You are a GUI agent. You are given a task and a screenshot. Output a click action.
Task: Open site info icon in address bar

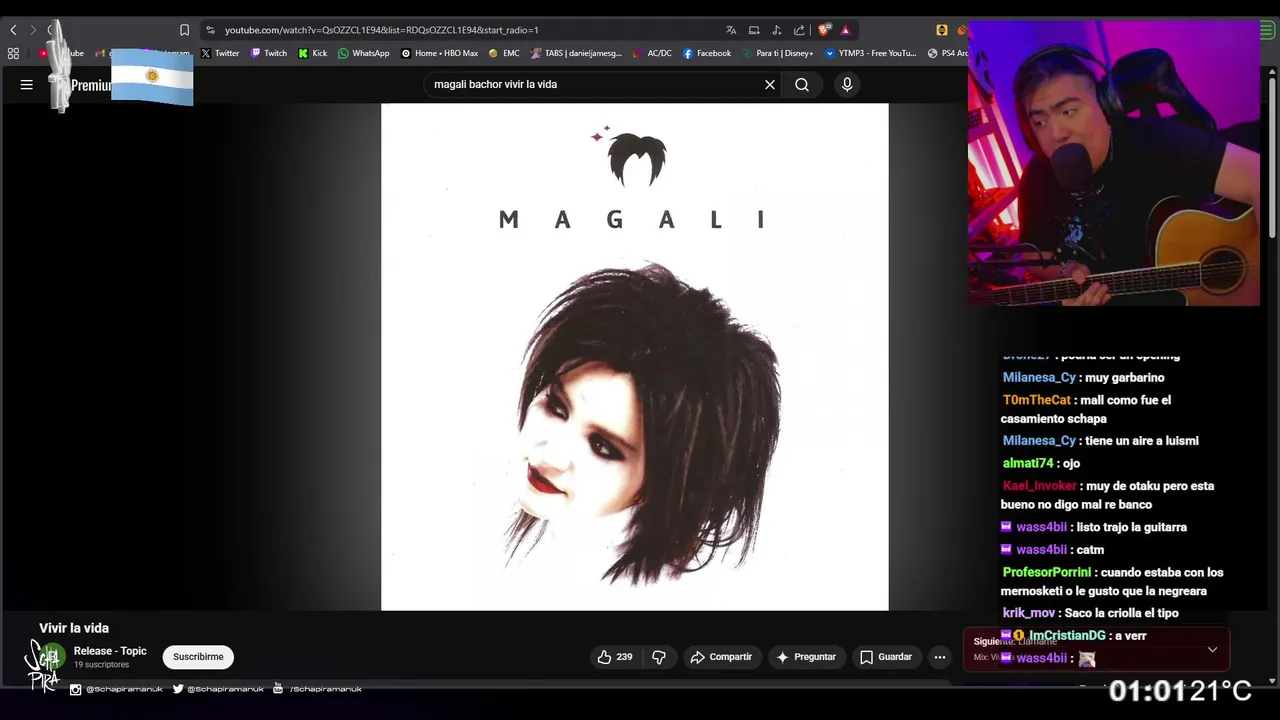pos(210,30)
